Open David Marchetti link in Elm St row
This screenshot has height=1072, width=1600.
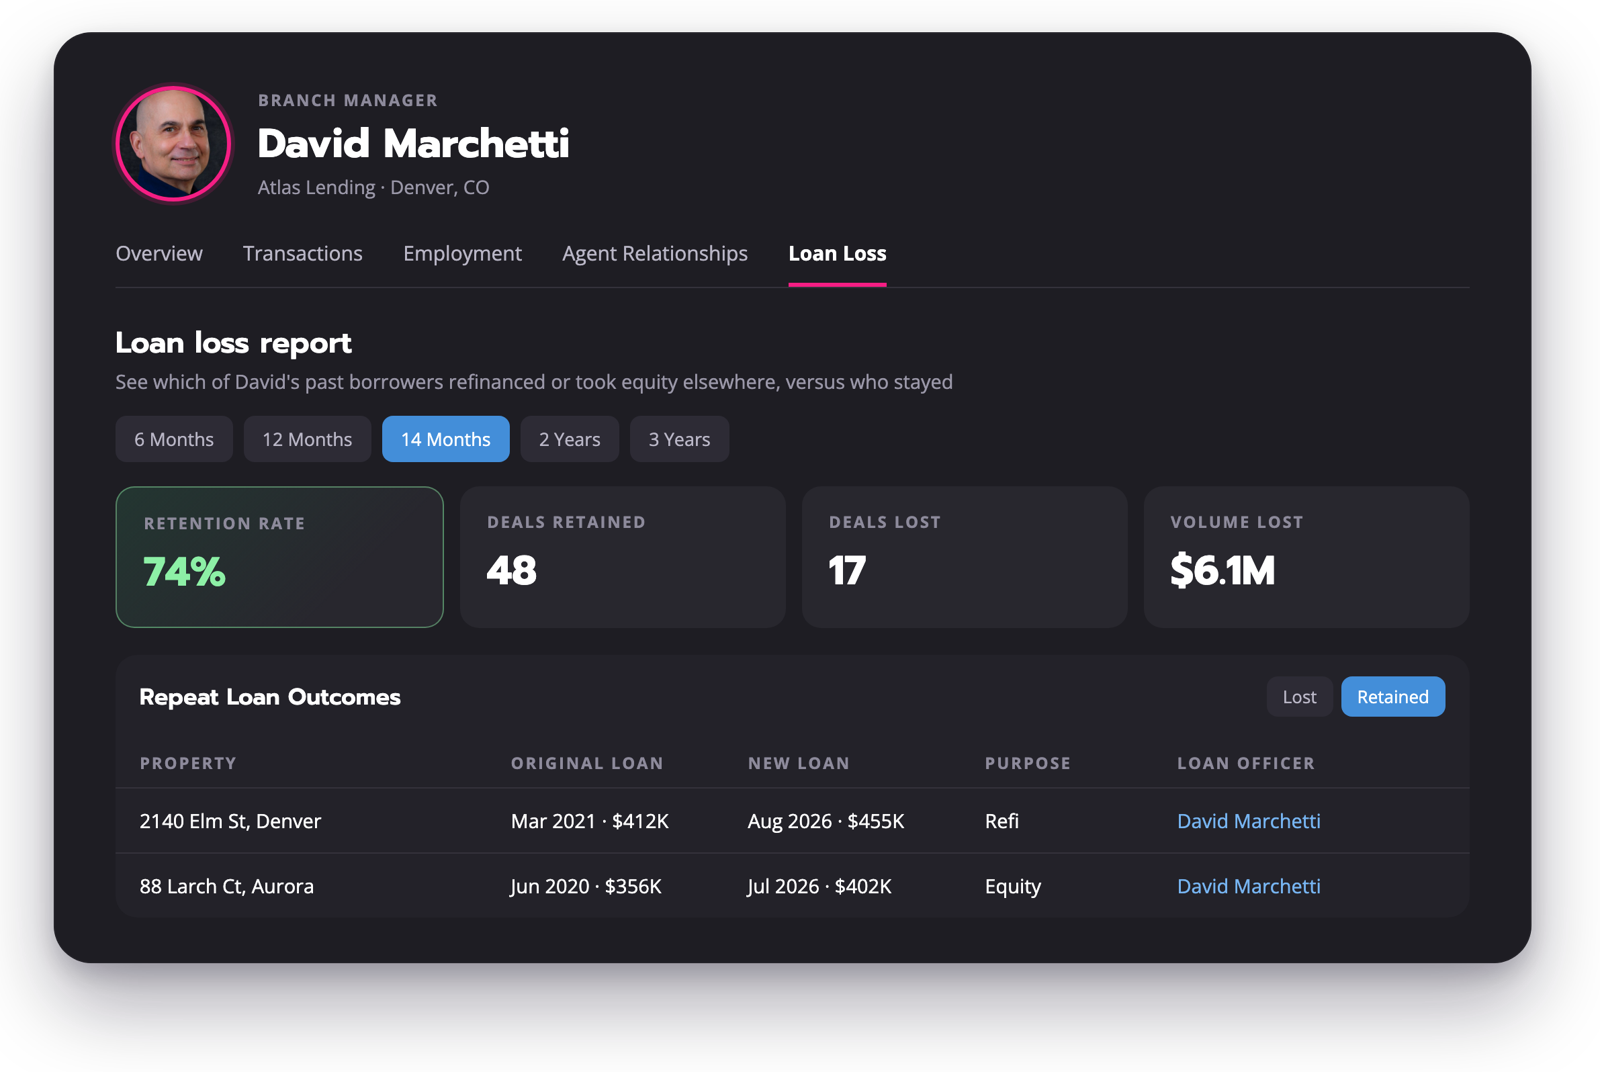pos(1249,821)
